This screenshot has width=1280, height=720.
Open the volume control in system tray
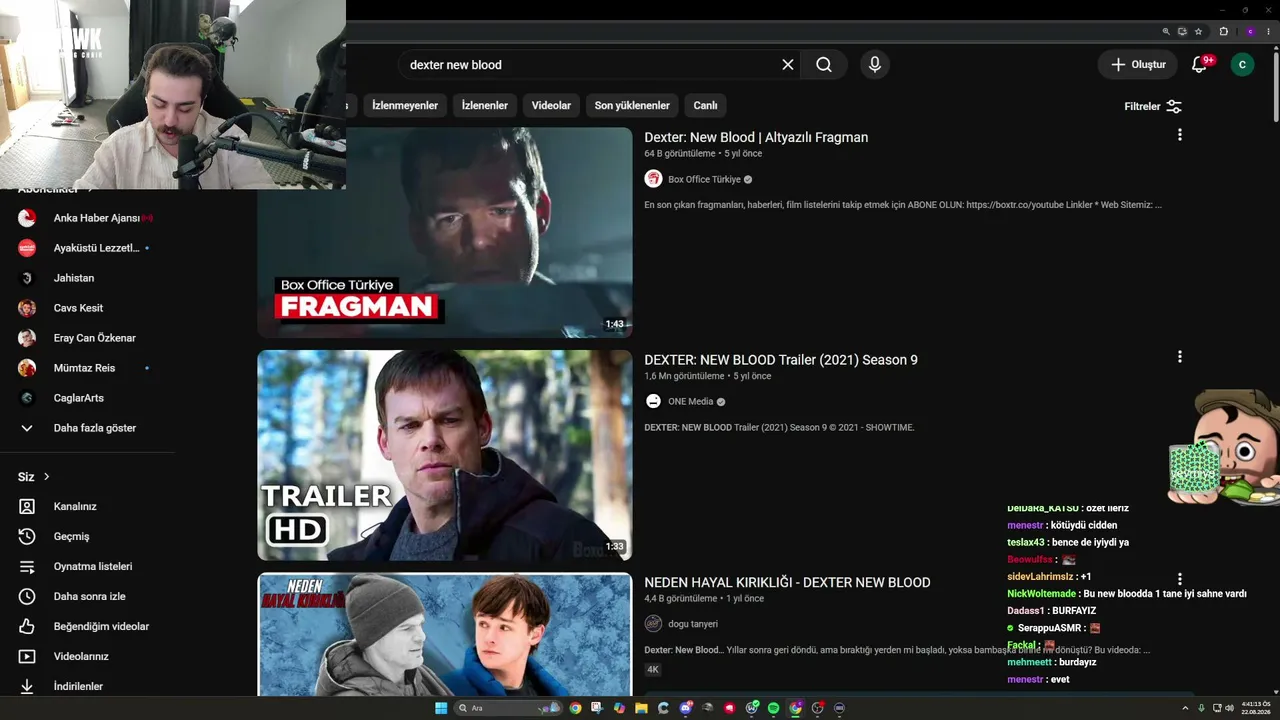[x=1228, y=708]
